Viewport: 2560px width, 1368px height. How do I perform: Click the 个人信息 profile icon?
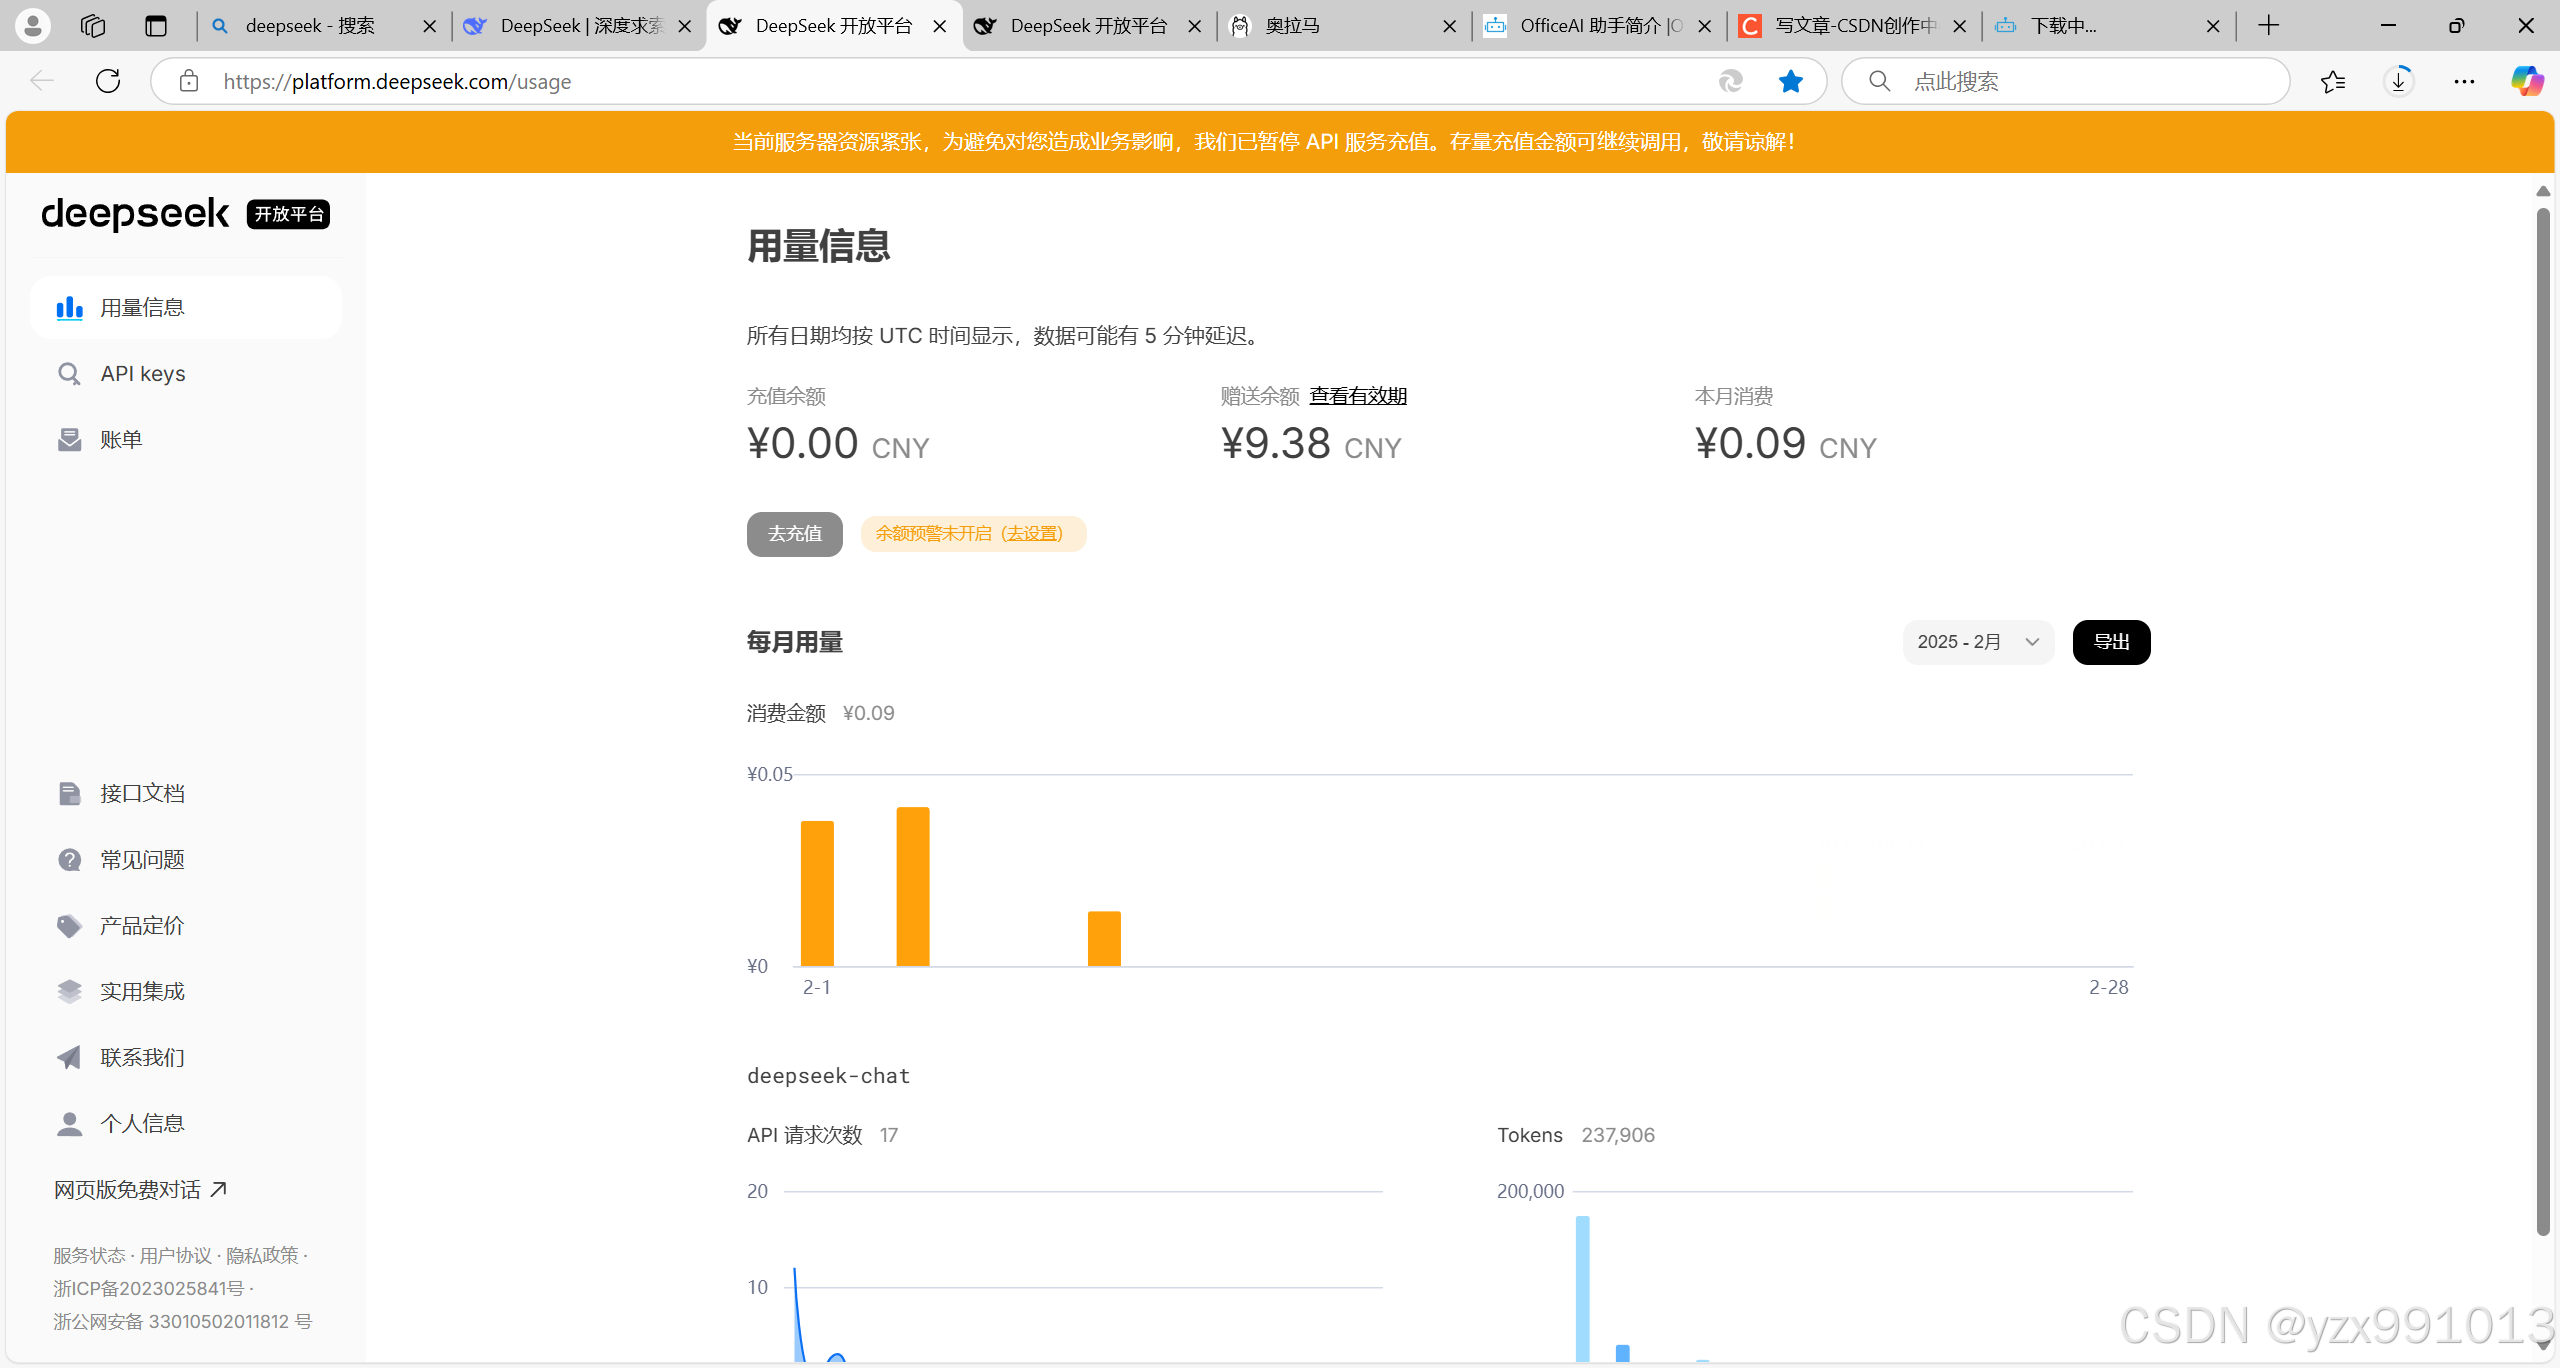(69, 1124)
